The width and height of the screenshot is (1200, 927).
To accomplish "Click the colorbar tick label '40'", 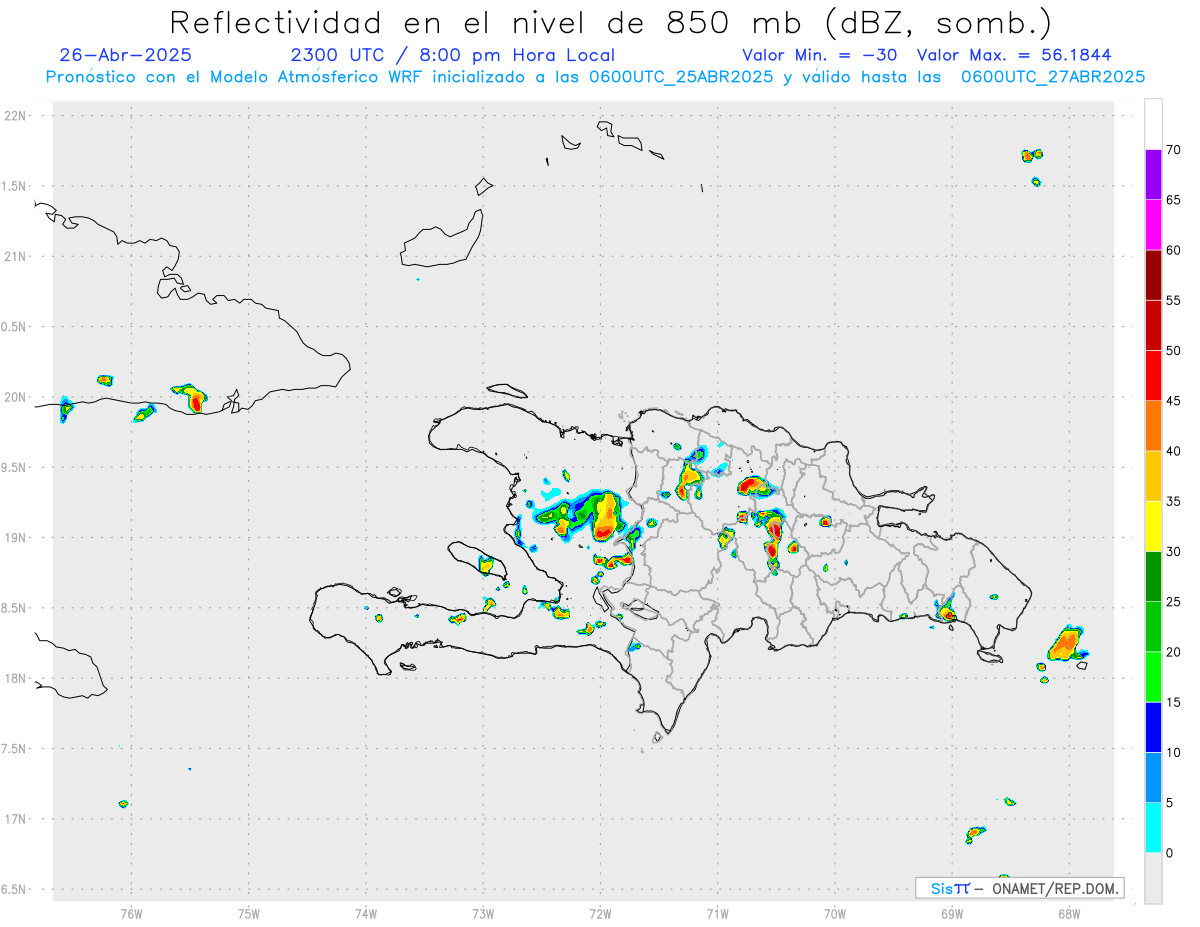I will [x=1173, y=451].
